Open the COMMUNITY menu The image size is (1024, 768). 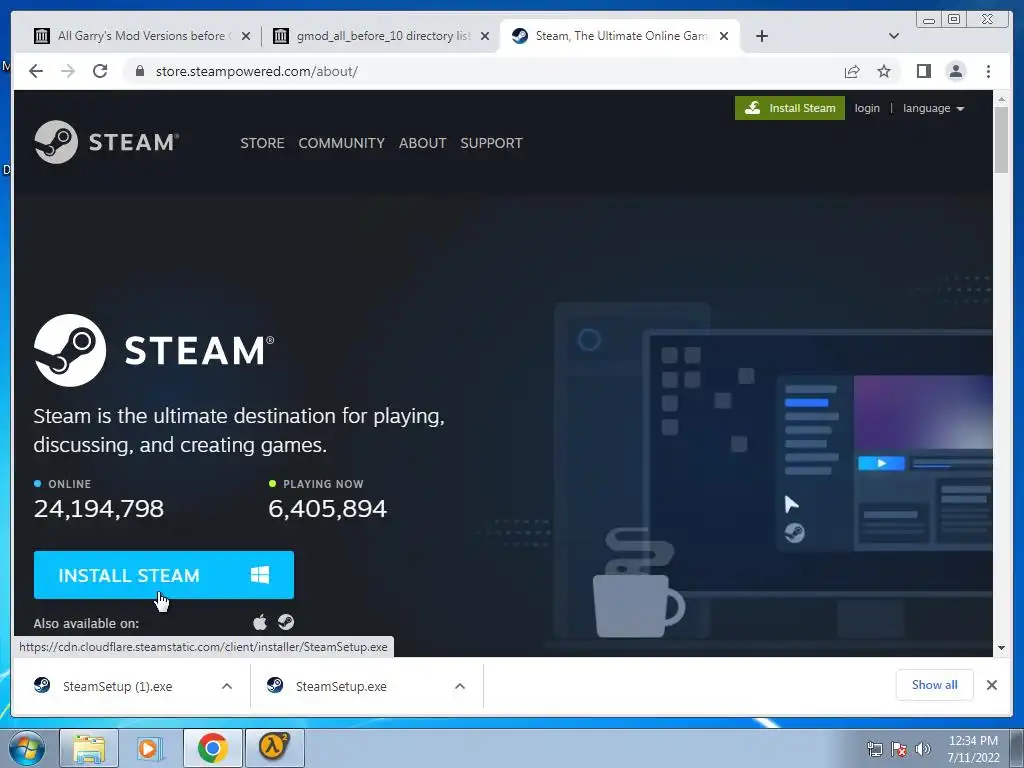[342, 143]
